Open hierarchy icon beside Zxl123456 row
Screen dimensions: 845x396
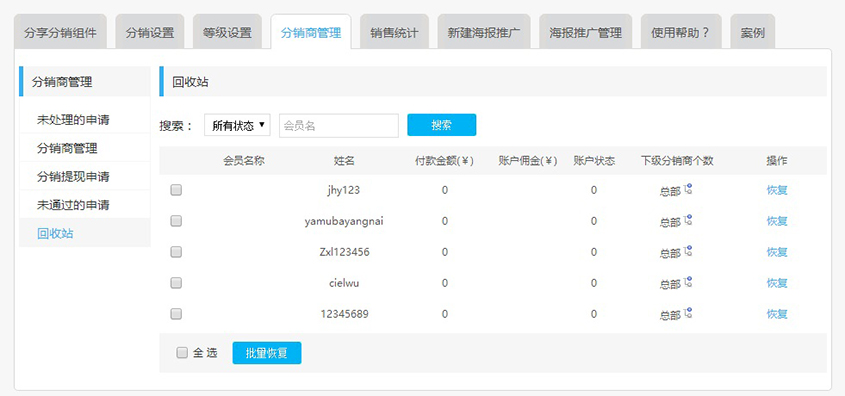click(688, 251)
